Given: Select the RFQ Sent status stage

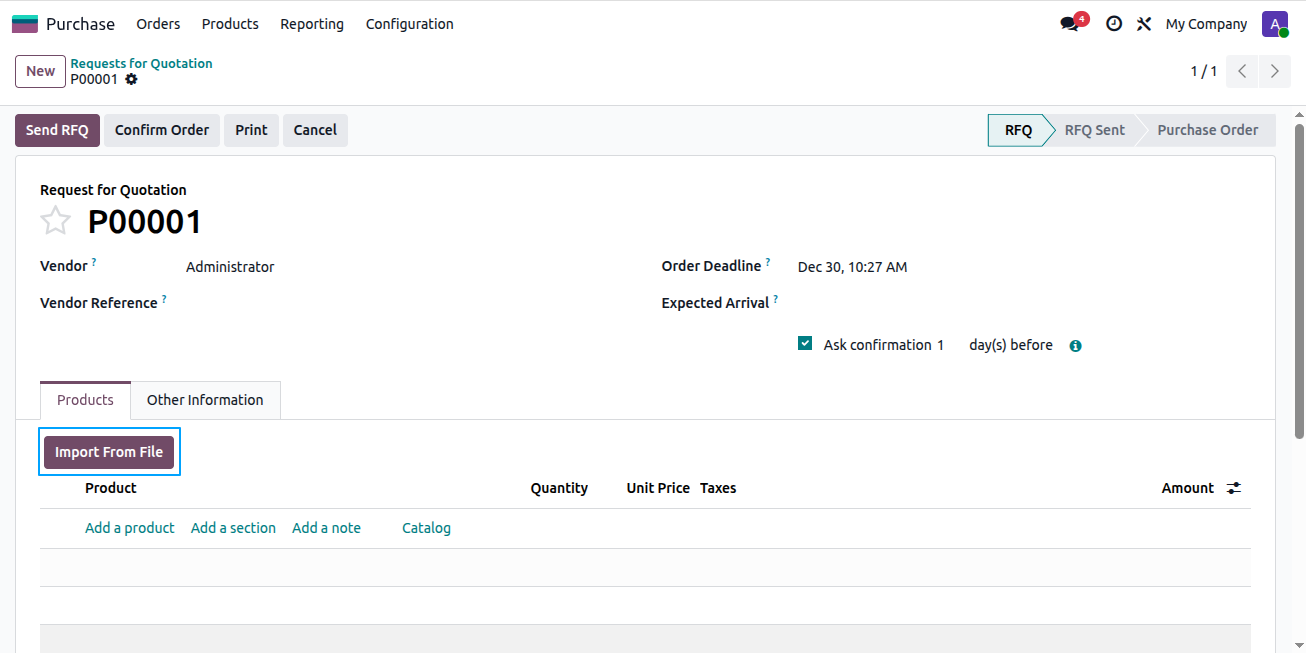Looking at the screenshot, I should click(x=1094, y=130).
